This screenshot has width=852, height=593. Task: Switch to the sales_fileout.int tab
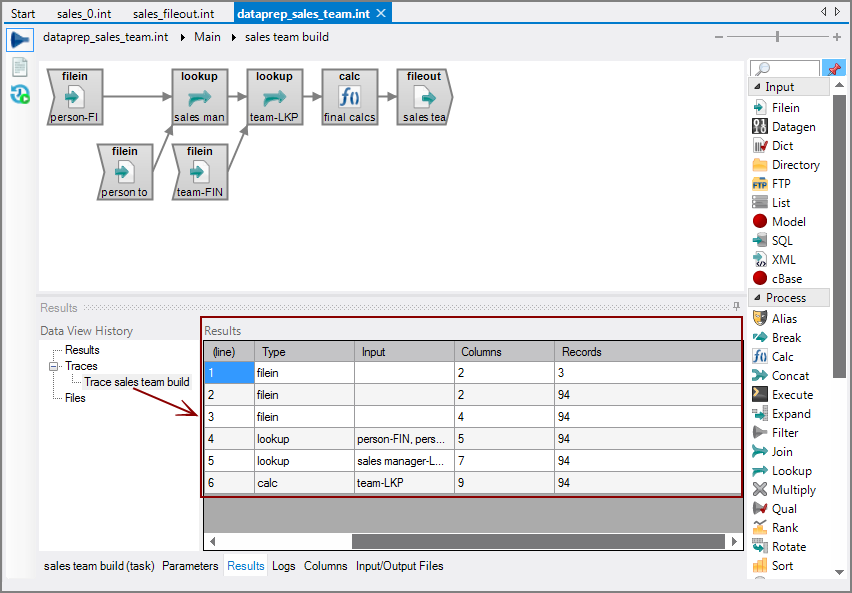click(176, 13)
